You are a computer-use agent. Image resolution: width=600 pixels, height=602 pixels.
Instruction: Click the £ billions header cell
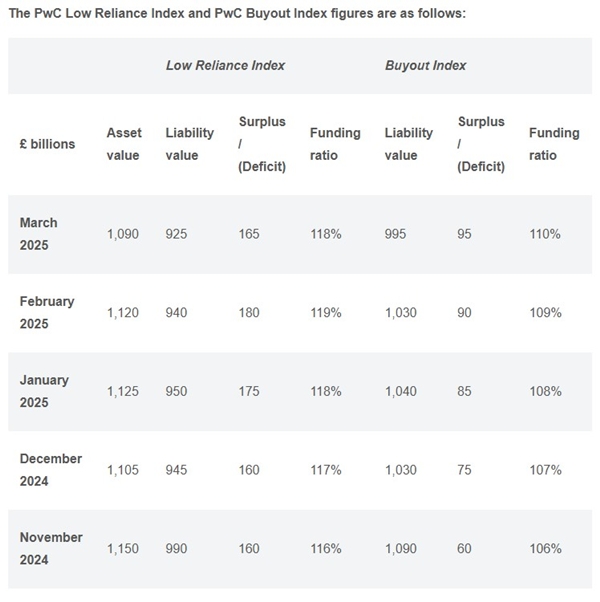(x=47, y=144)
